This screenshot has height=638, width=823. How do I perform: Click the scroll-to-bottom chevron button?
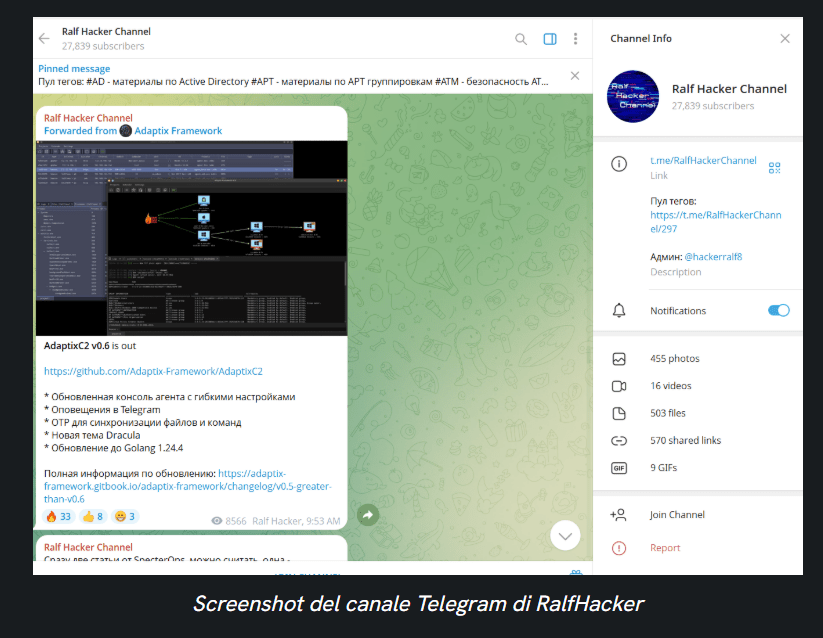pos(565,535)
